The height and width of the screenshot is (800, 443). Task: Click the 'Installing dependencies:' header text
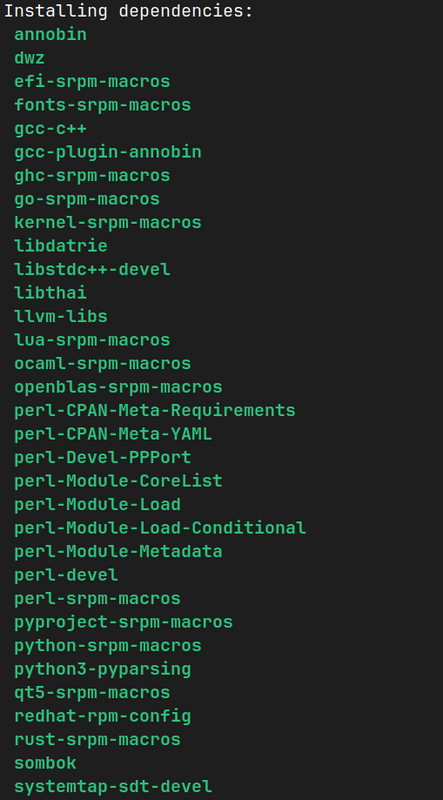coord(129,11)
